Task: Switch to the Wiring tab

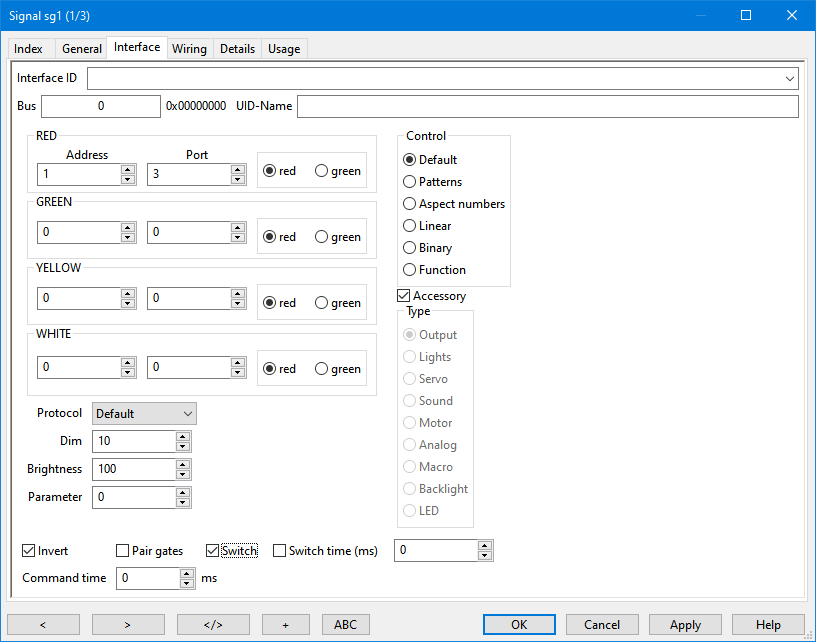Action: [189, 47]
